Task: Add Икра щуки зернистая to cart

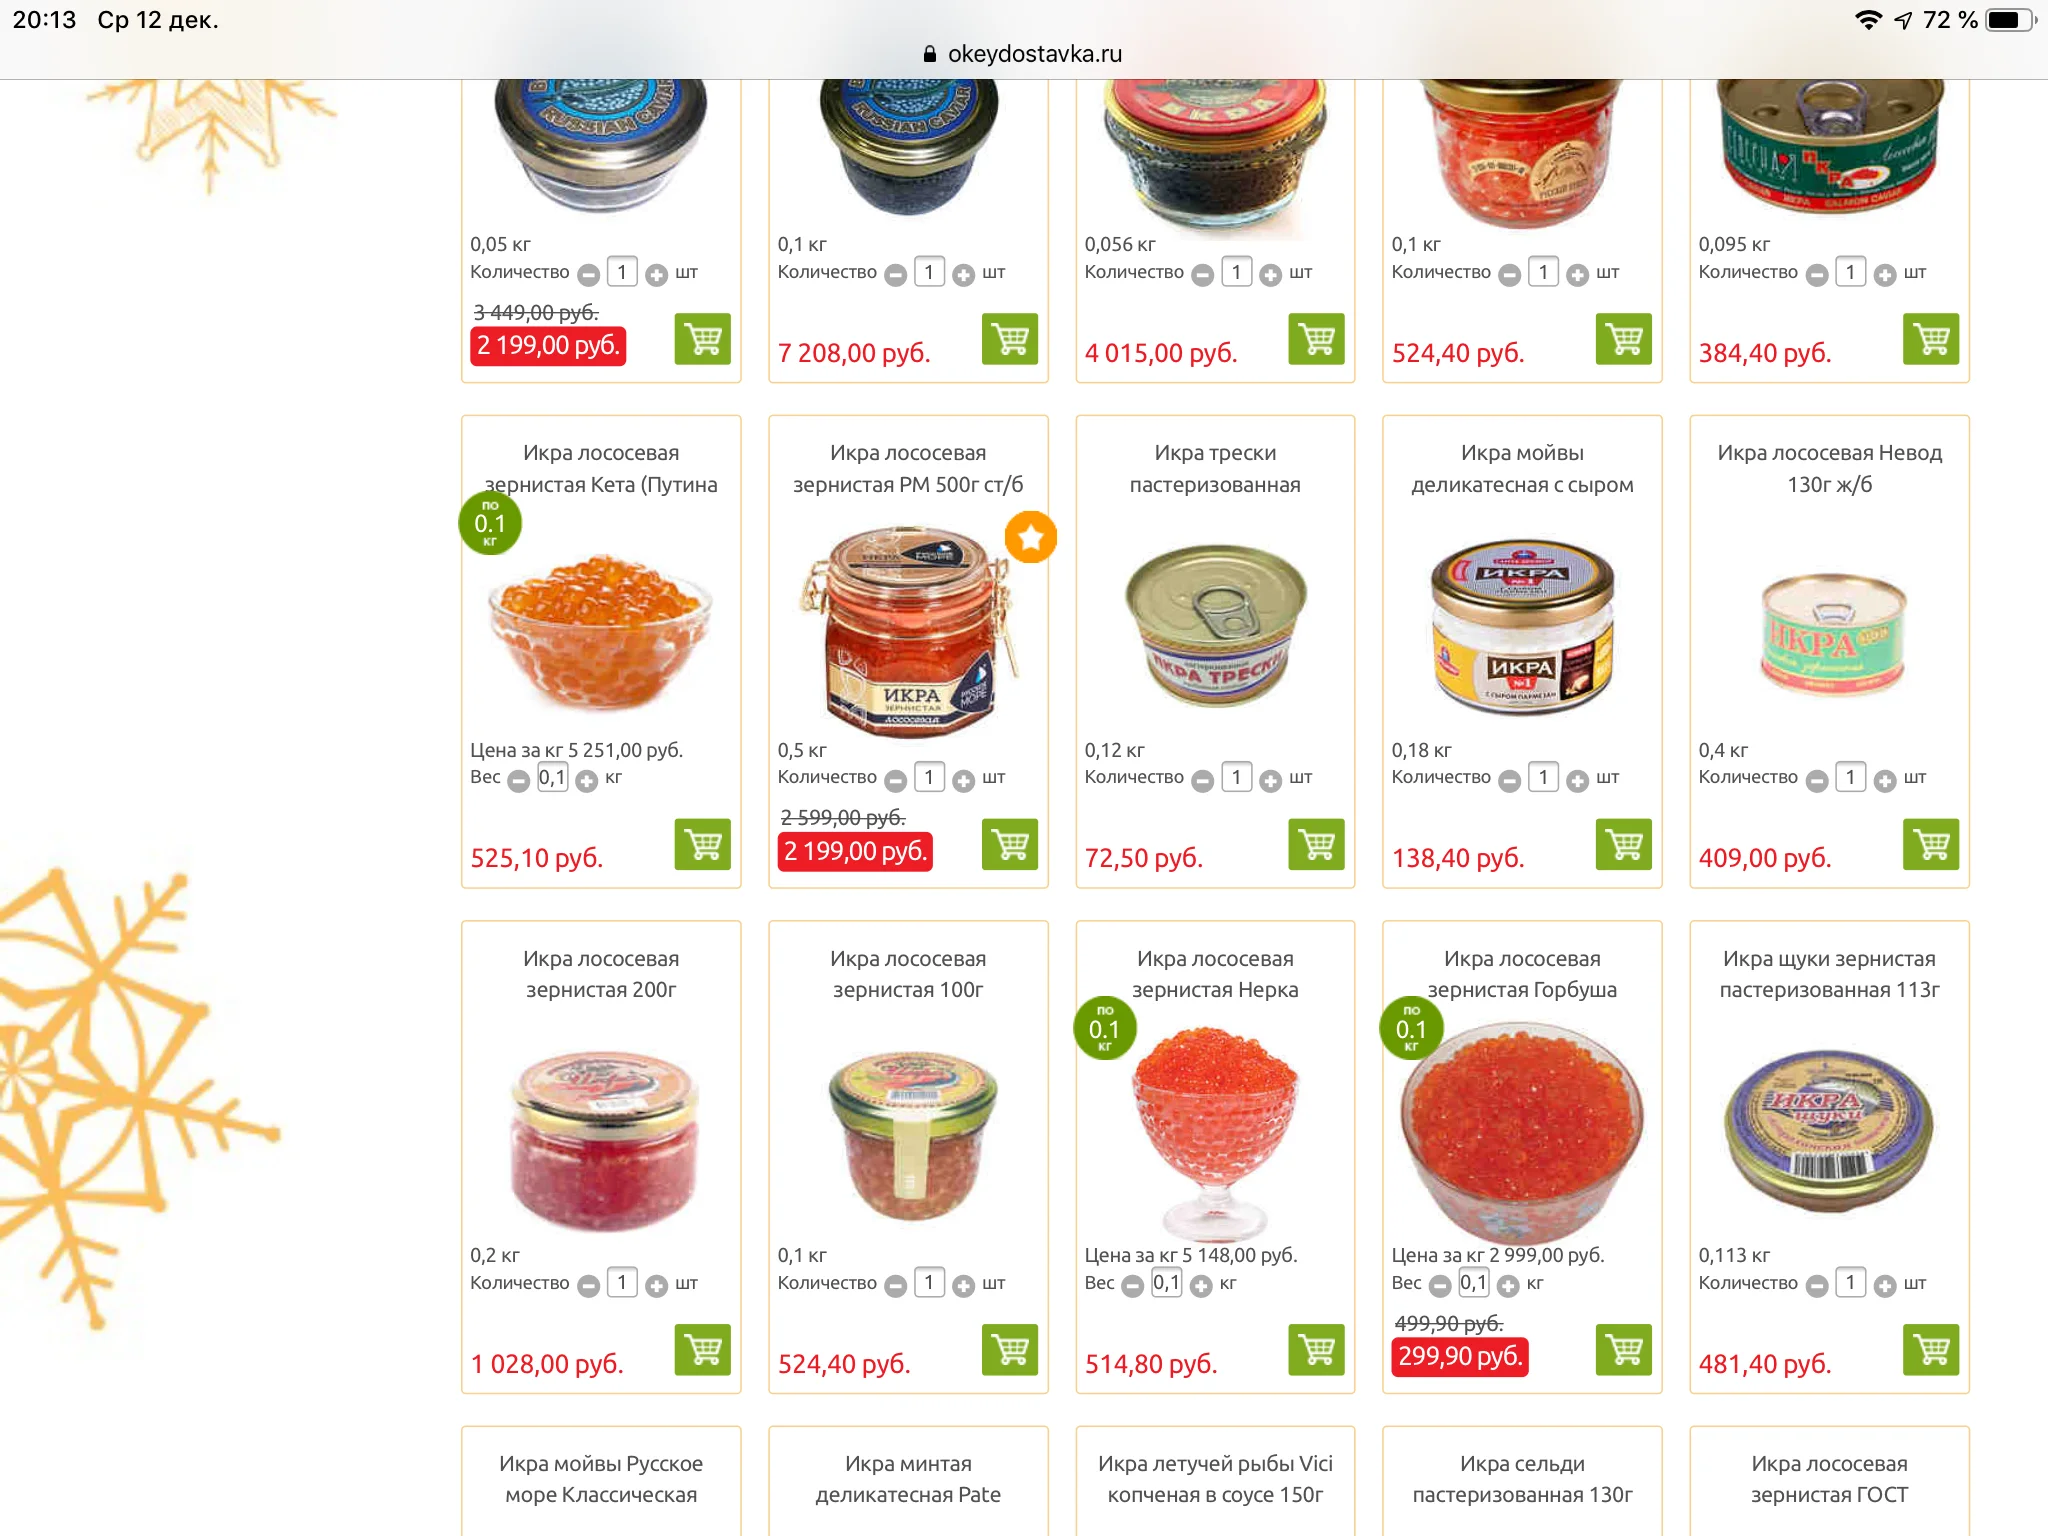Action: (1930, 1350)
